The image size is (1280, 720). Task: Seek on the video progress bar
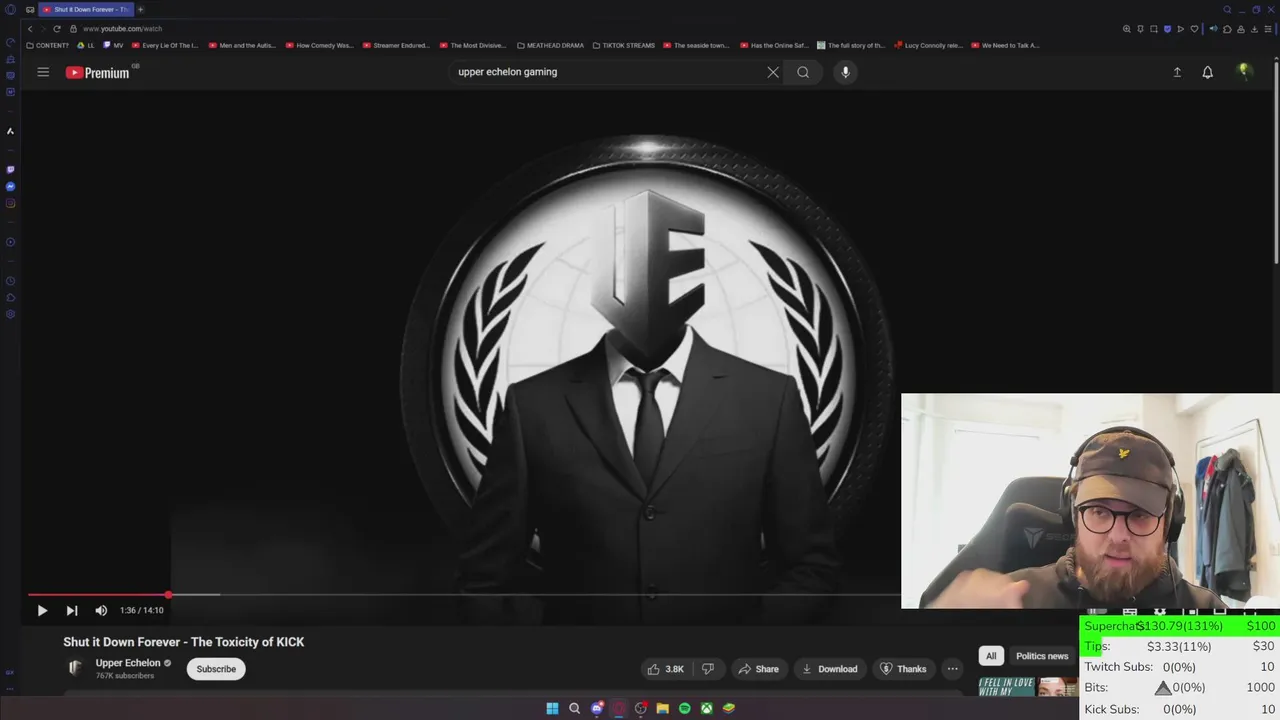tap(463, 595)
